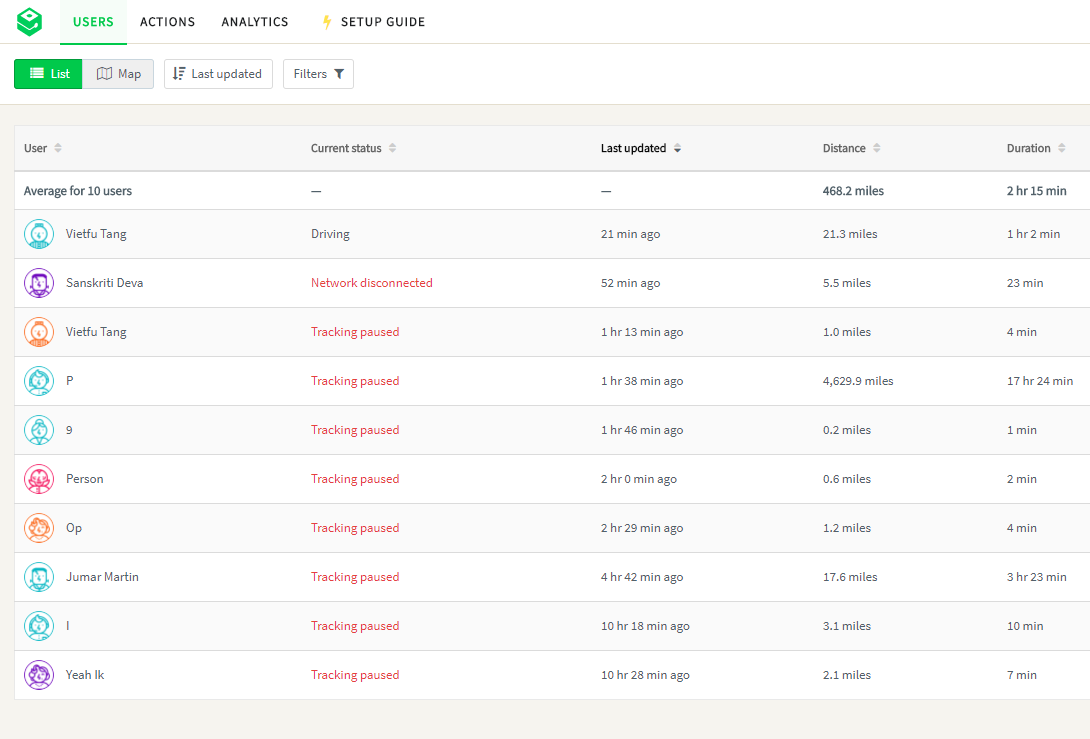Open user Jumar Martin
Viewport: 1090px width, 739px height.
point(102,577)
